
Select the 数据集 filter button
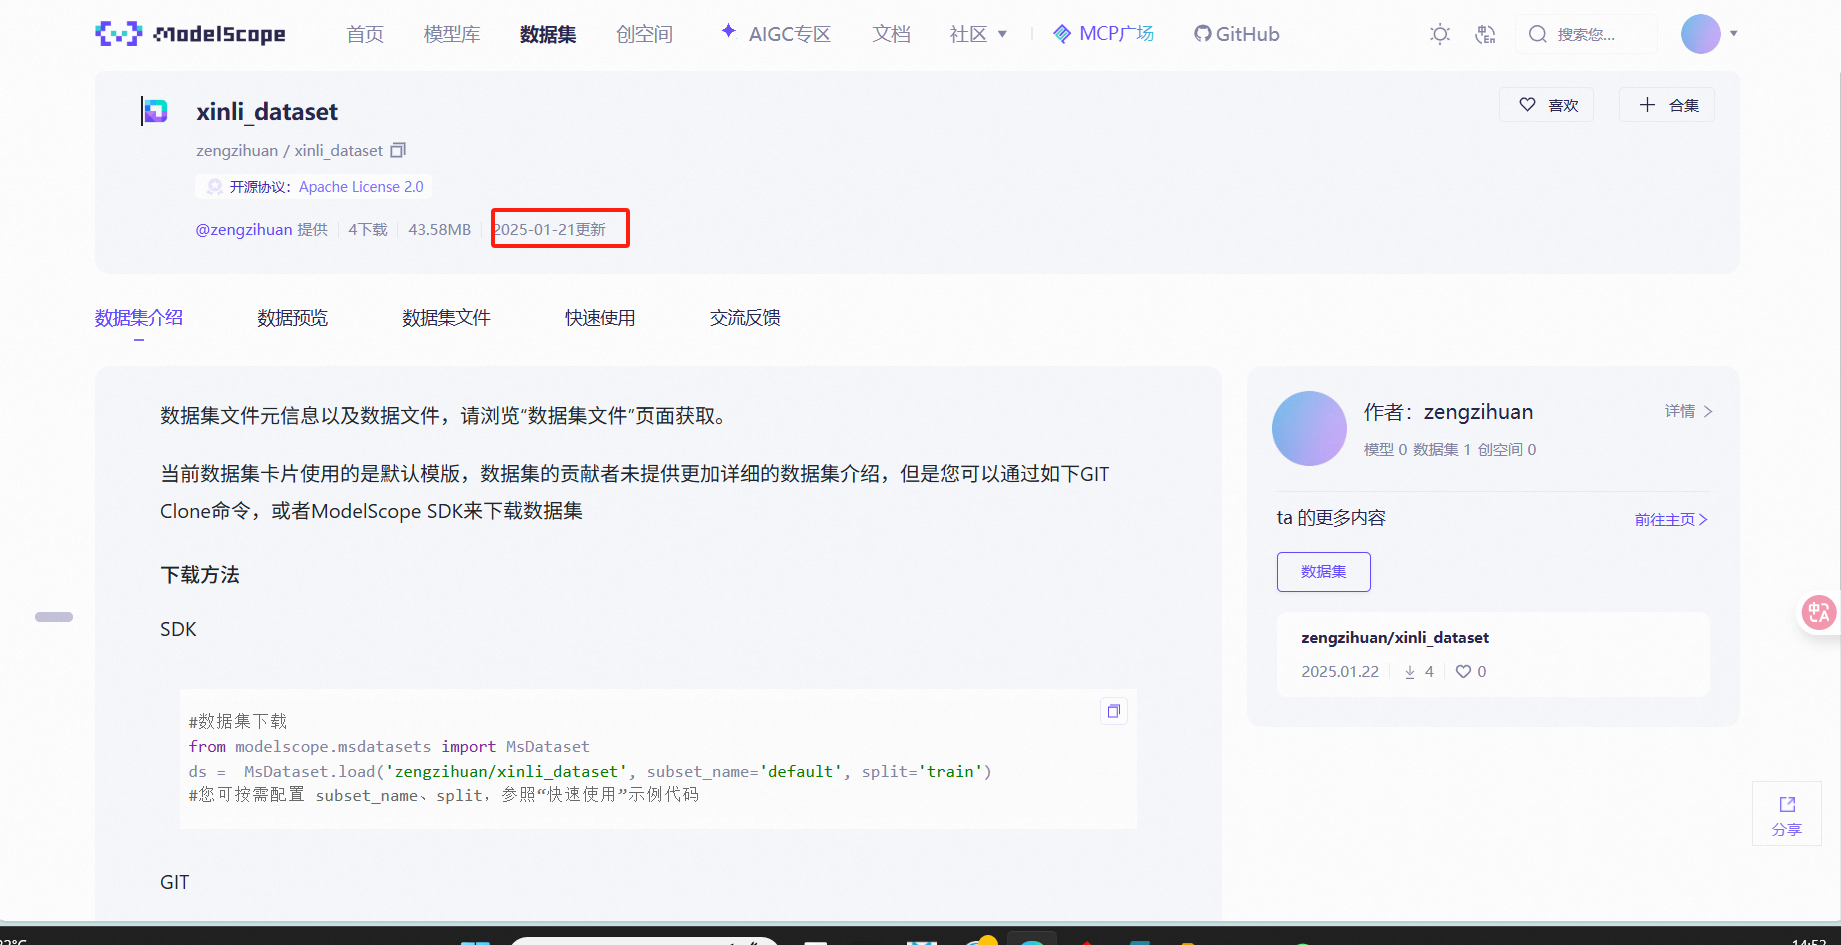[x=1324, y=572]
